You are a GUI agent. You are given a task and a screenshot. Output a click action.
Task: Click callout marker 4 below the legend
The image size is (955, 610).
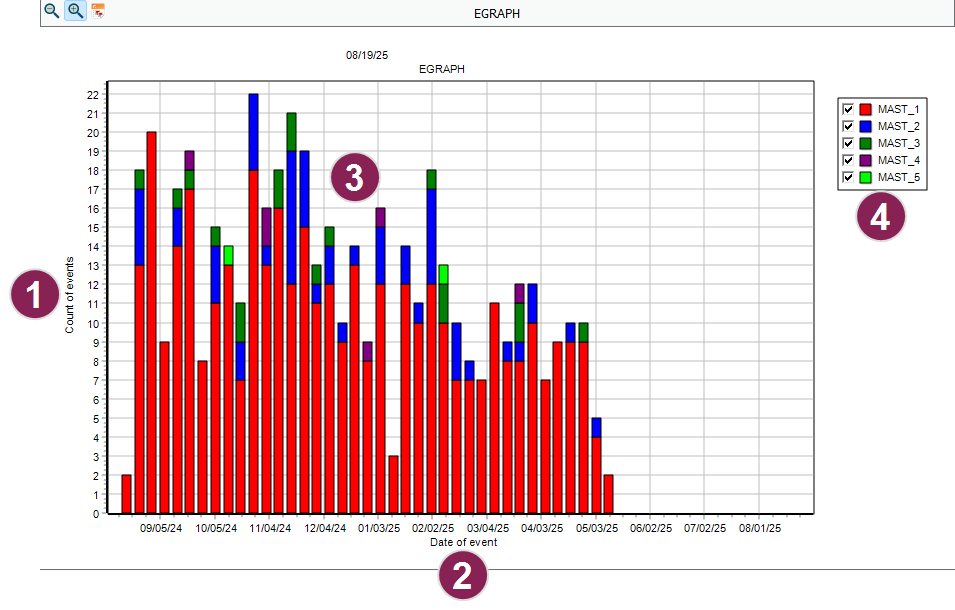(x=880, y=218)
